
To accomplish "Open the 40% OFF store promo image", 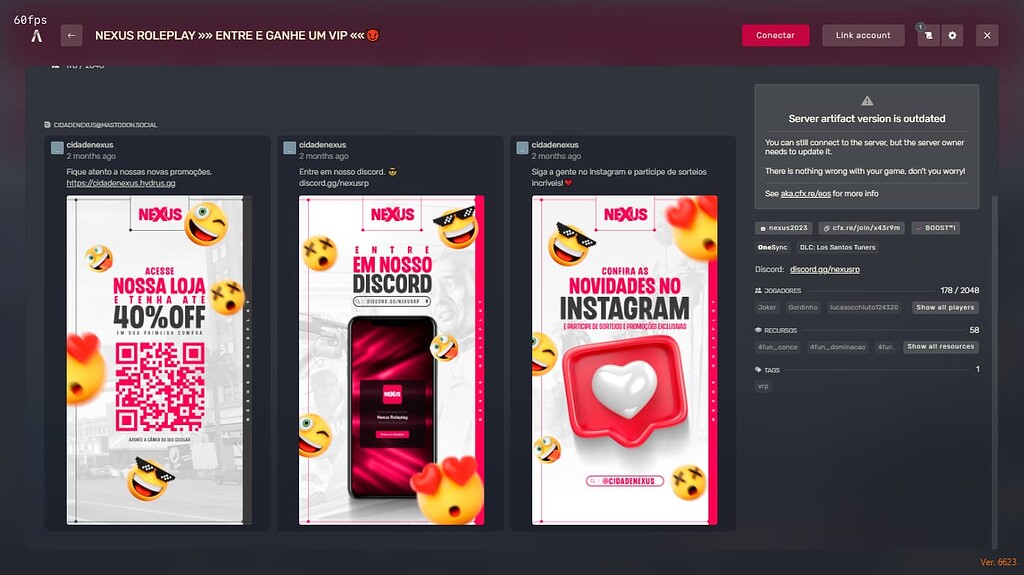I will pos(155,359).
